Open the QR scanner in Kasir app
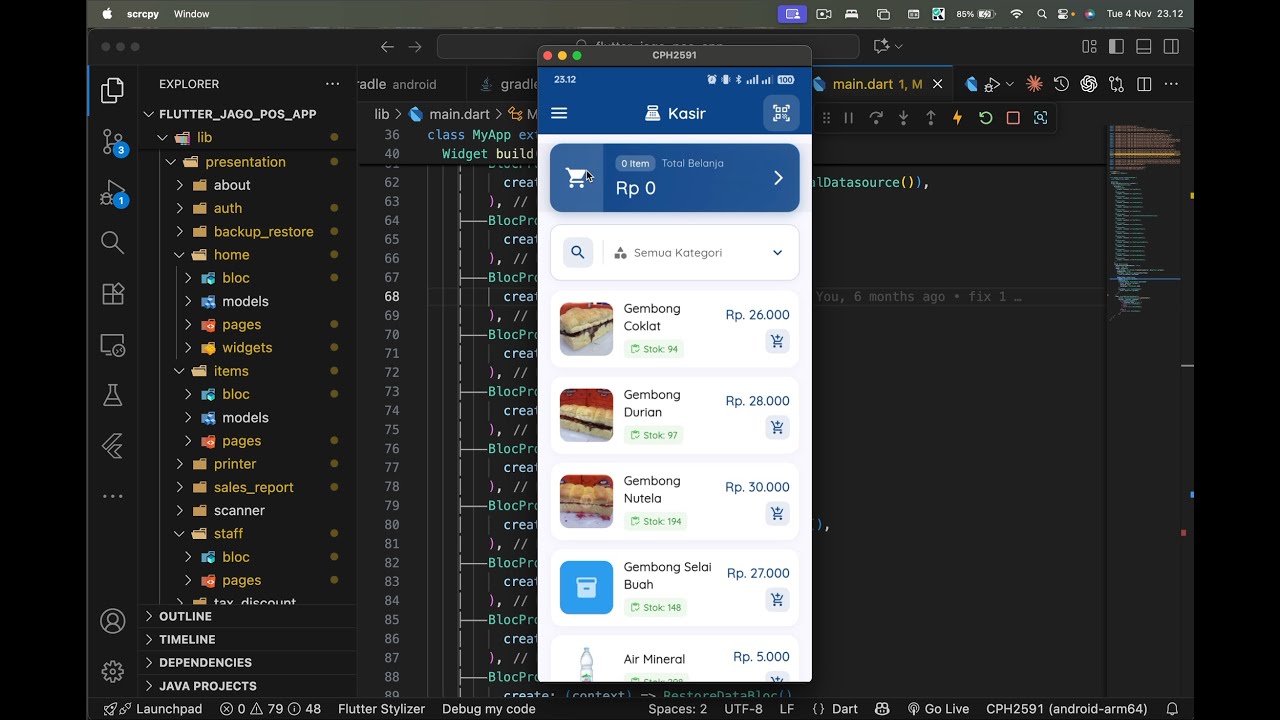 (781, 113)
